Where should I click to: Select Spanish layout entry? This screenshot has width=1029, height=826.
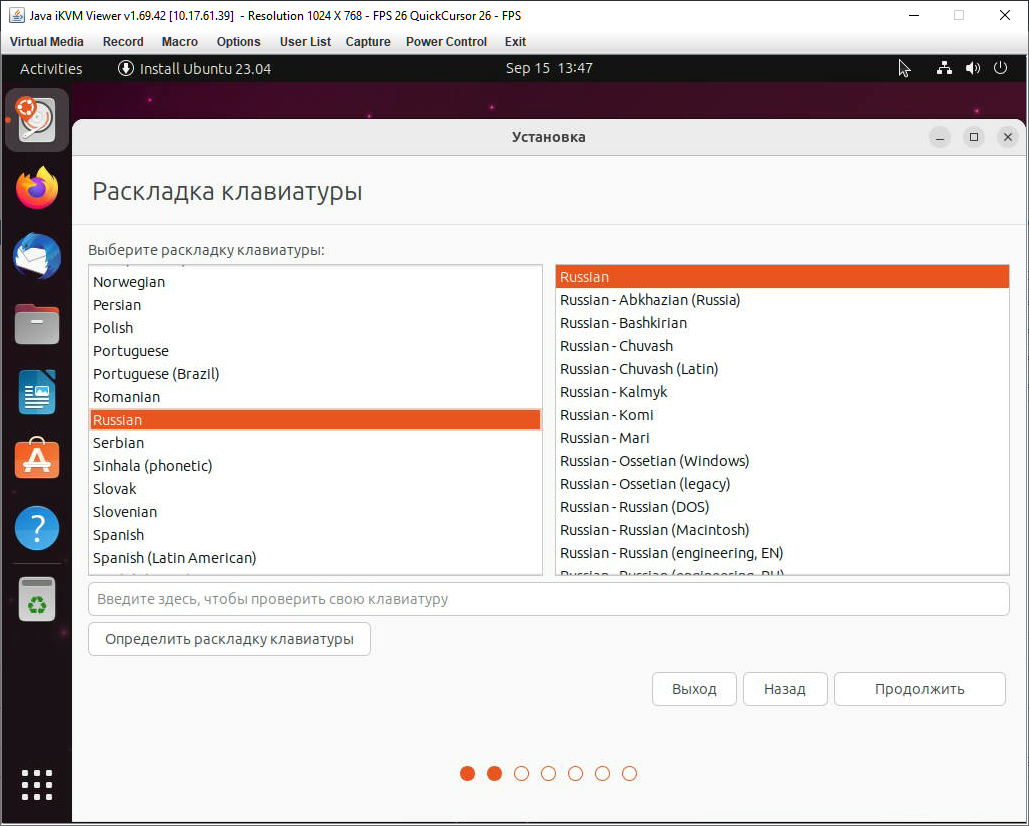315,535
